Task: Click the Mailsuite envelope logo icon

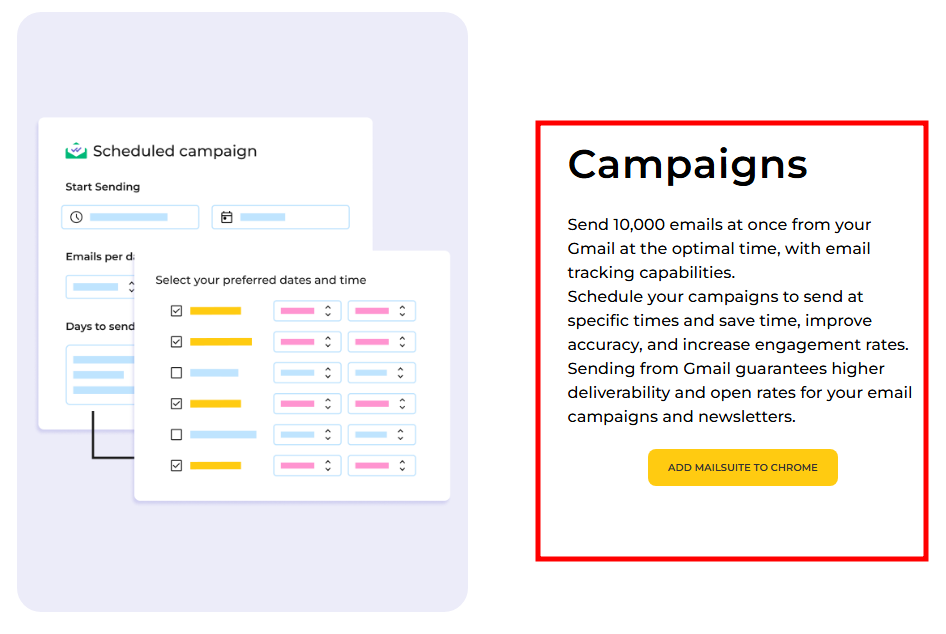Action: 76,151
